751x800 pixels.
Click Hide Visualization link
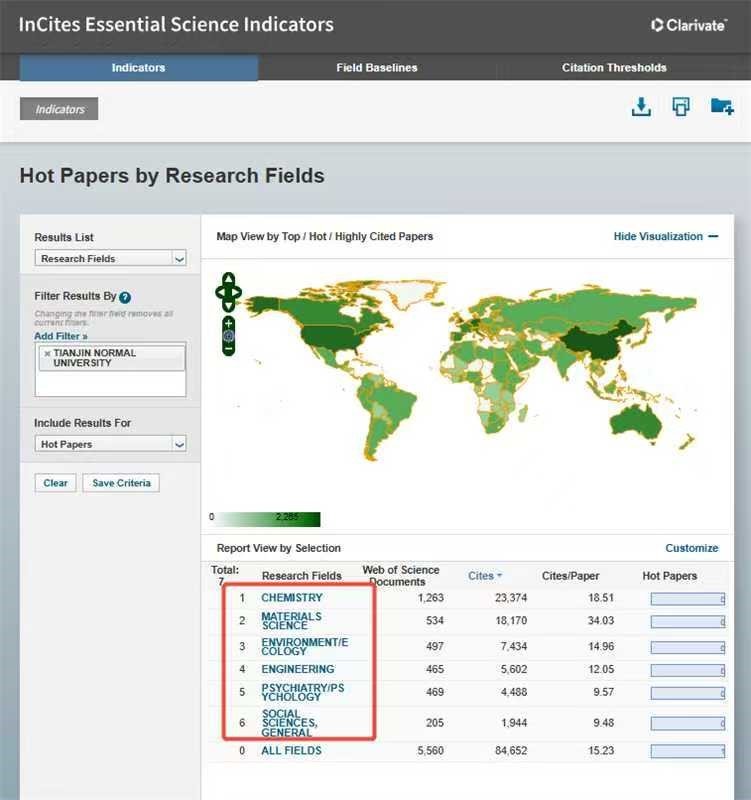point(666,236)
